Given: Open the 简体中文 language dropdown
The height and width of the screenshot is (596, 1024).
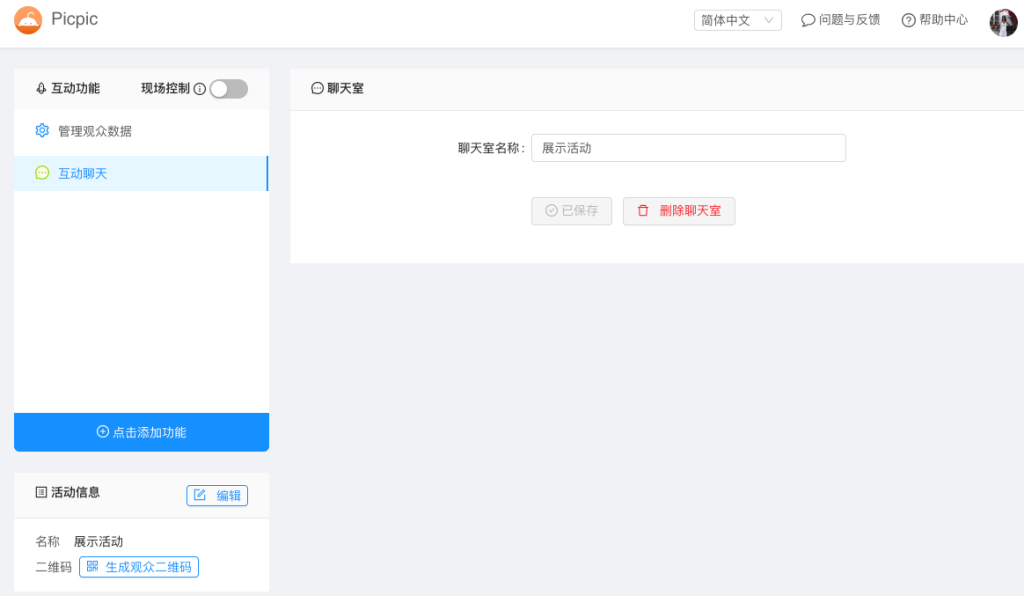Looking at the screenshot, I should (x=737, y=20).
